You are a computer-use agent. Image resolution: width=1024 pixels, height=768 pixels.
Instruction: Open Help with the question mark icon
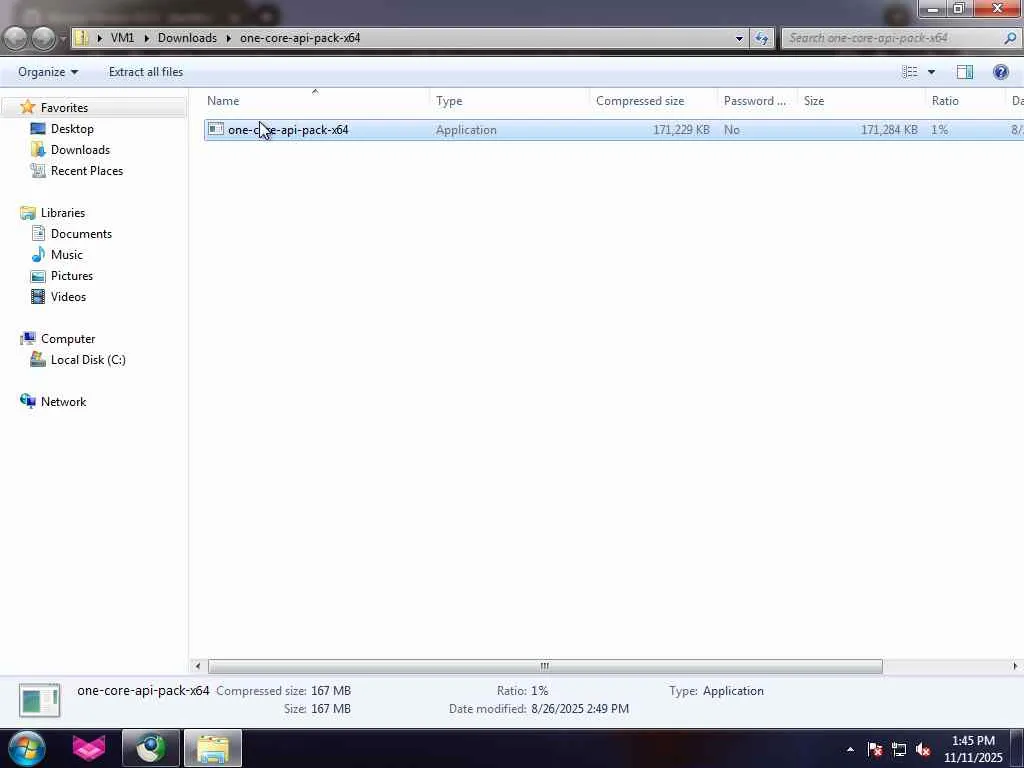click(1000, 72)
